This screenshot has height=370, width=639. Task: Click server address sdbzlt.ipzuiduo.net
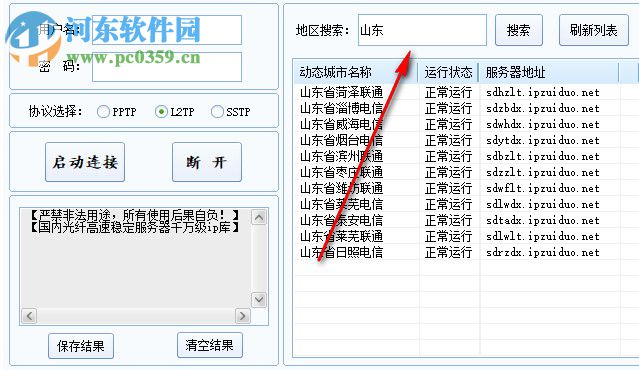(x=543, y=156)
